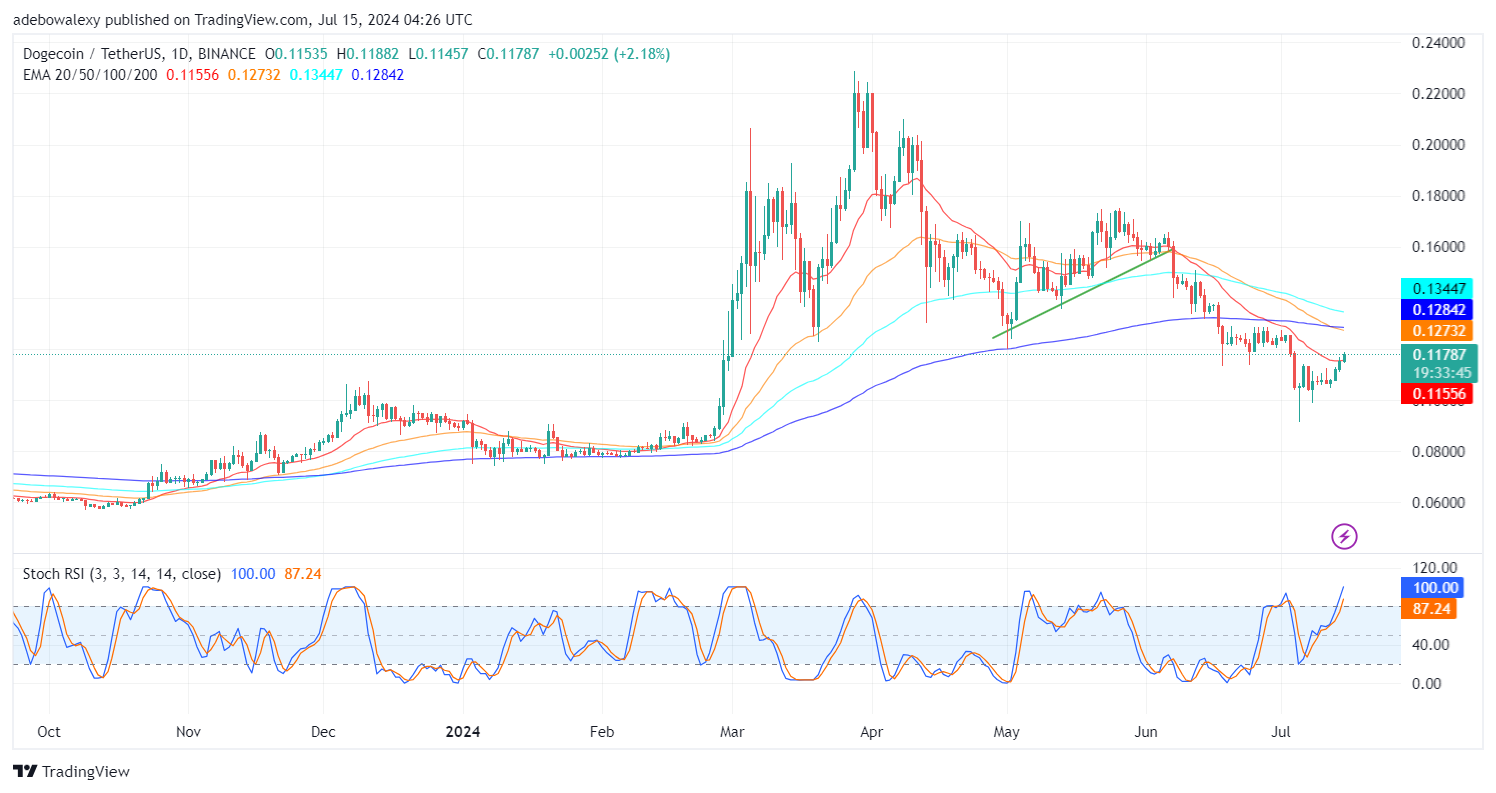This screenshot has height=793, width=1496.
Task: Click the 0.08000 price axis label
Action: click(1437, 452)
